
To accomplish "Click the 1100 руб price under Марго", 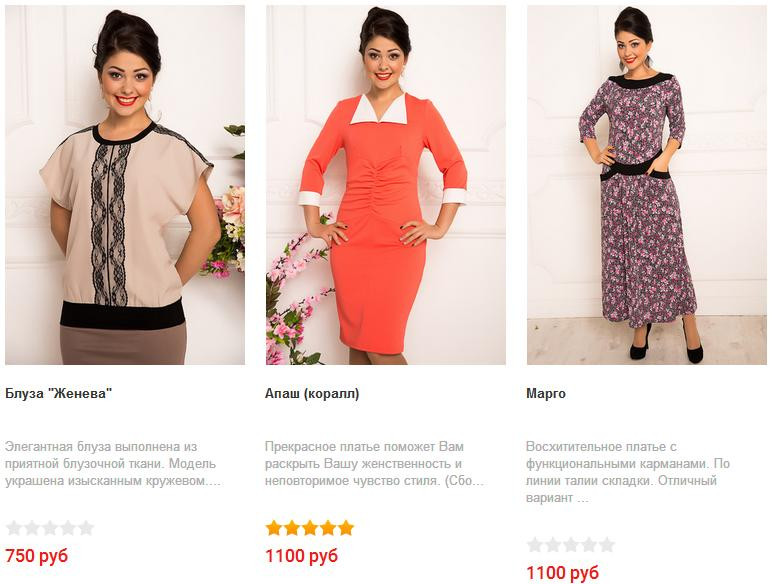I will [x=562, y=573].
